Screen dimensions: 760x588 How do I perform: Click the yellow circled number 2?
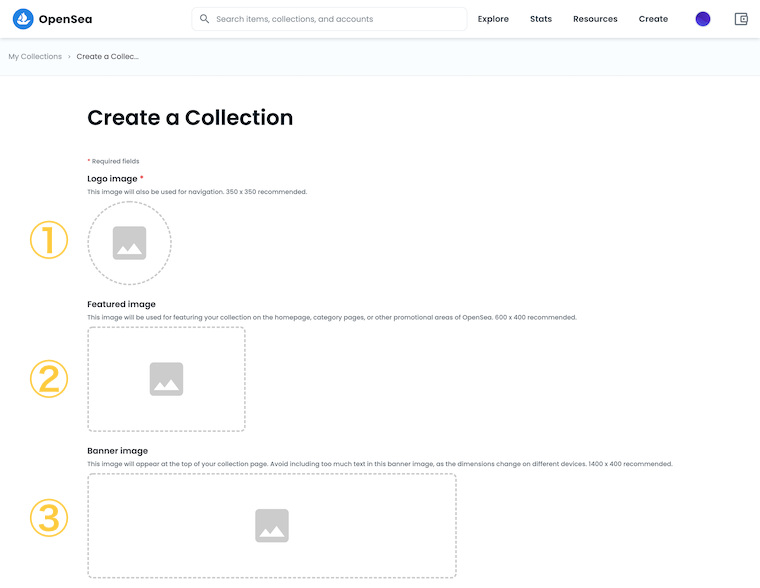[48, 379]
